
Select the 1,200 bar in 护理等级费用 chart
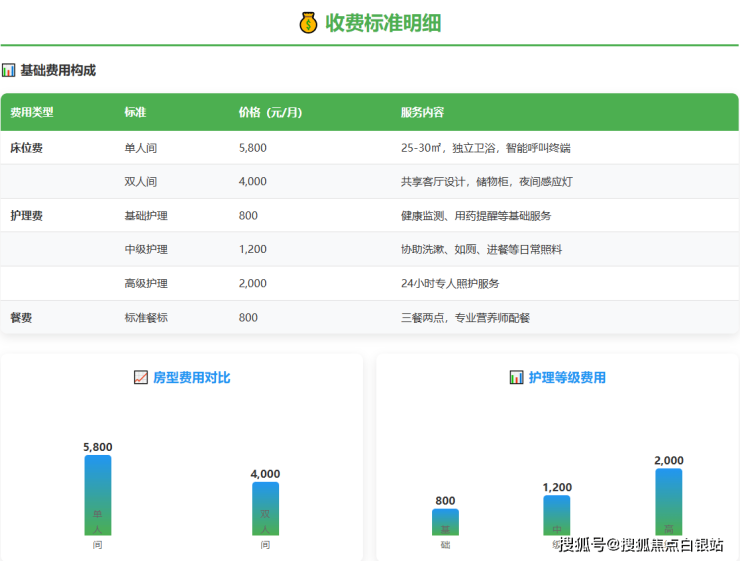click(x=557, y=514)
